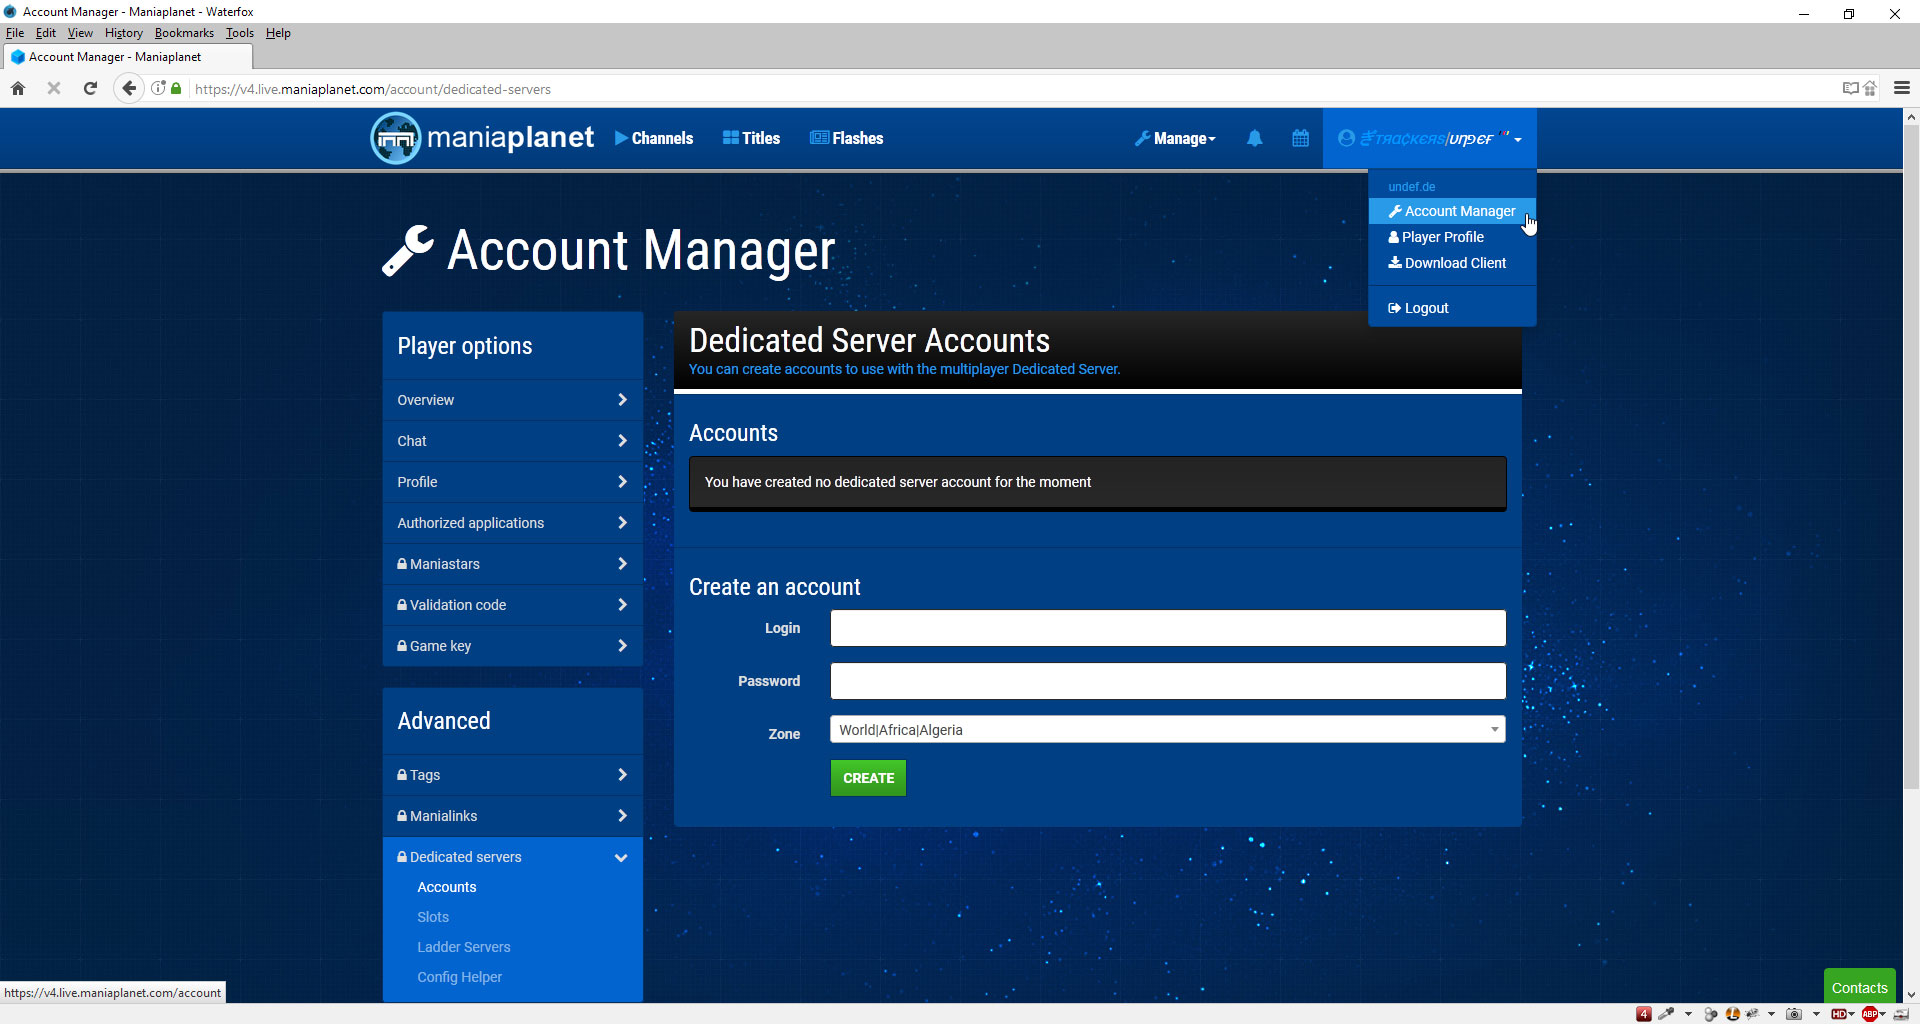1920x1024 pixels.
Task: Click the Password input field
Action: [1167, 681]
